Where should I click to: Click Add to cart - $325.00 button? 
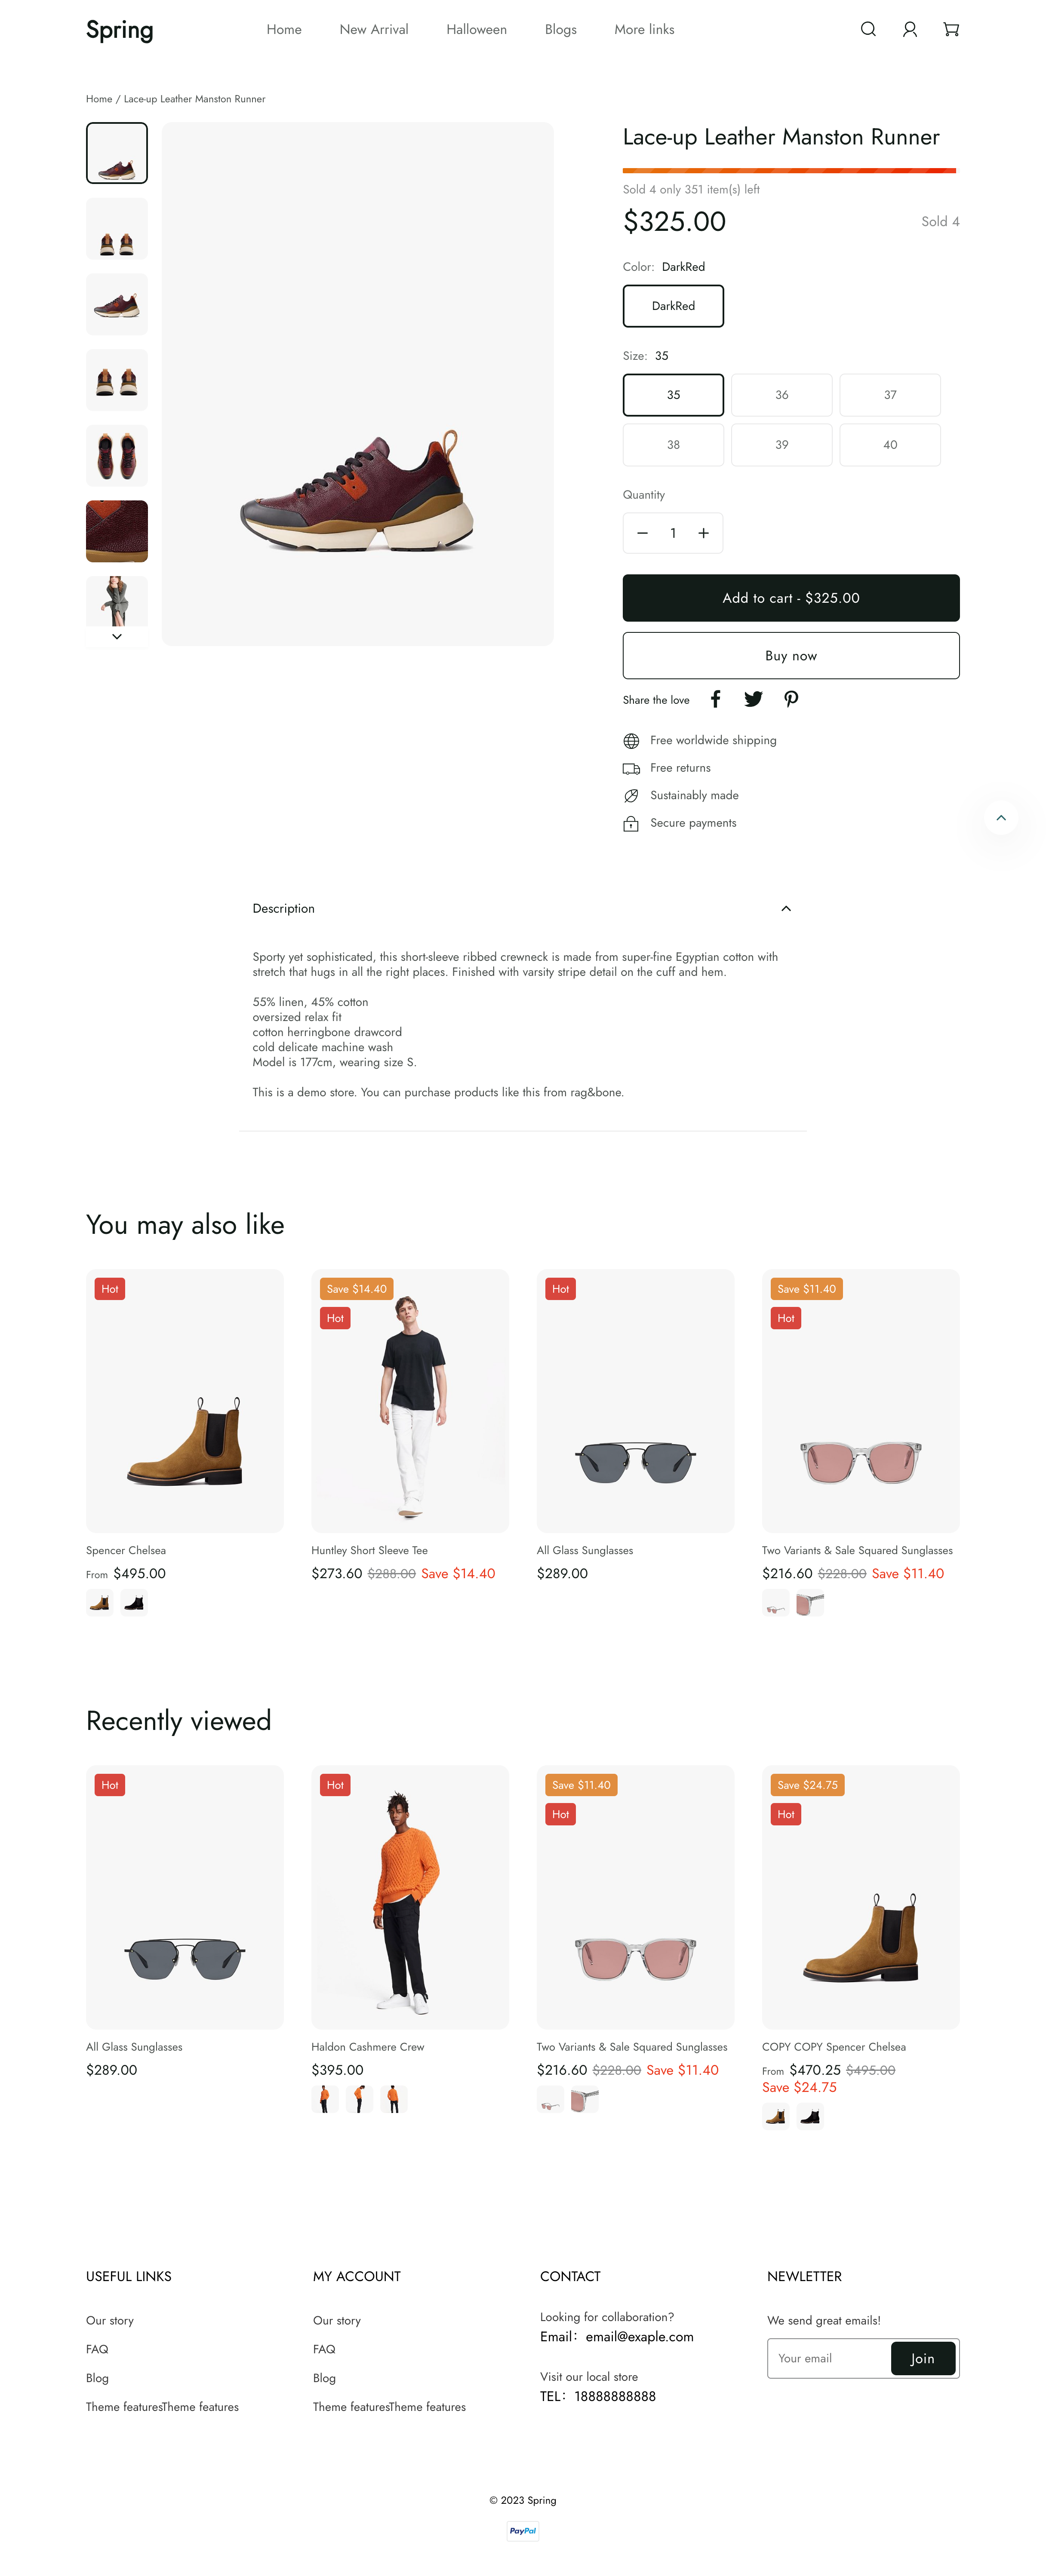[x=791, y=598]
